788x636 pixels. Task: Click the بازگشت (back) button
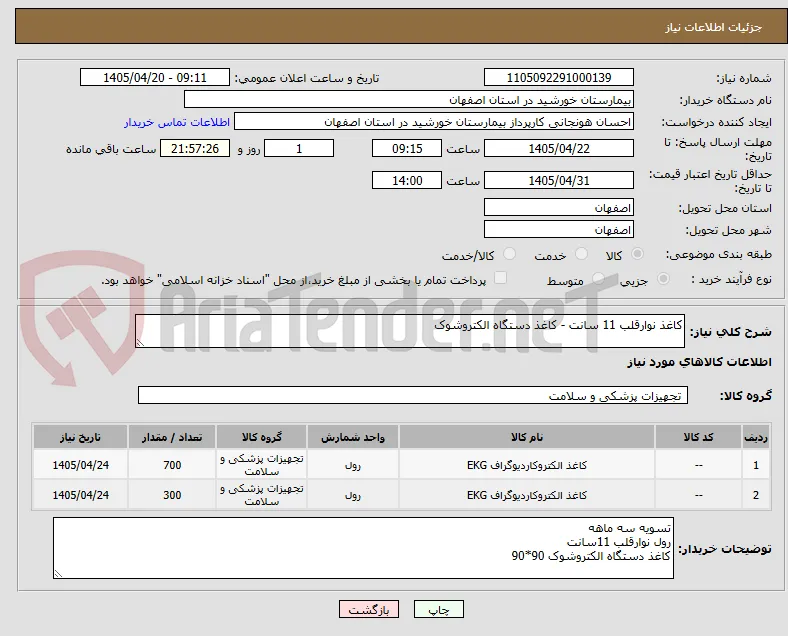(368, 609)
